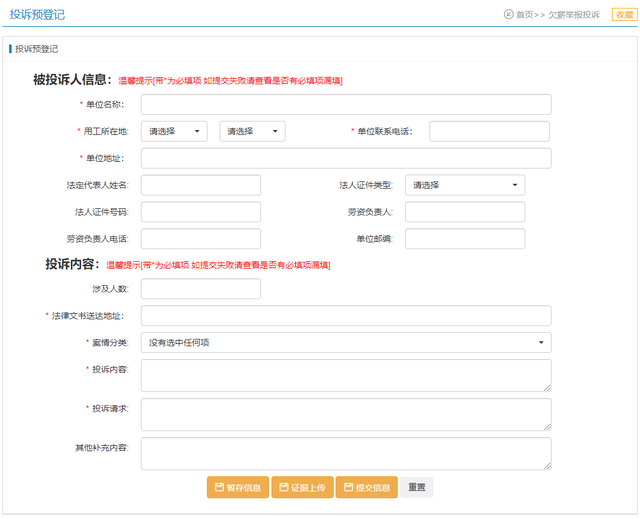Open the 案情分类 dropdown
Screen dimensions: 640x519
point(346,343)
